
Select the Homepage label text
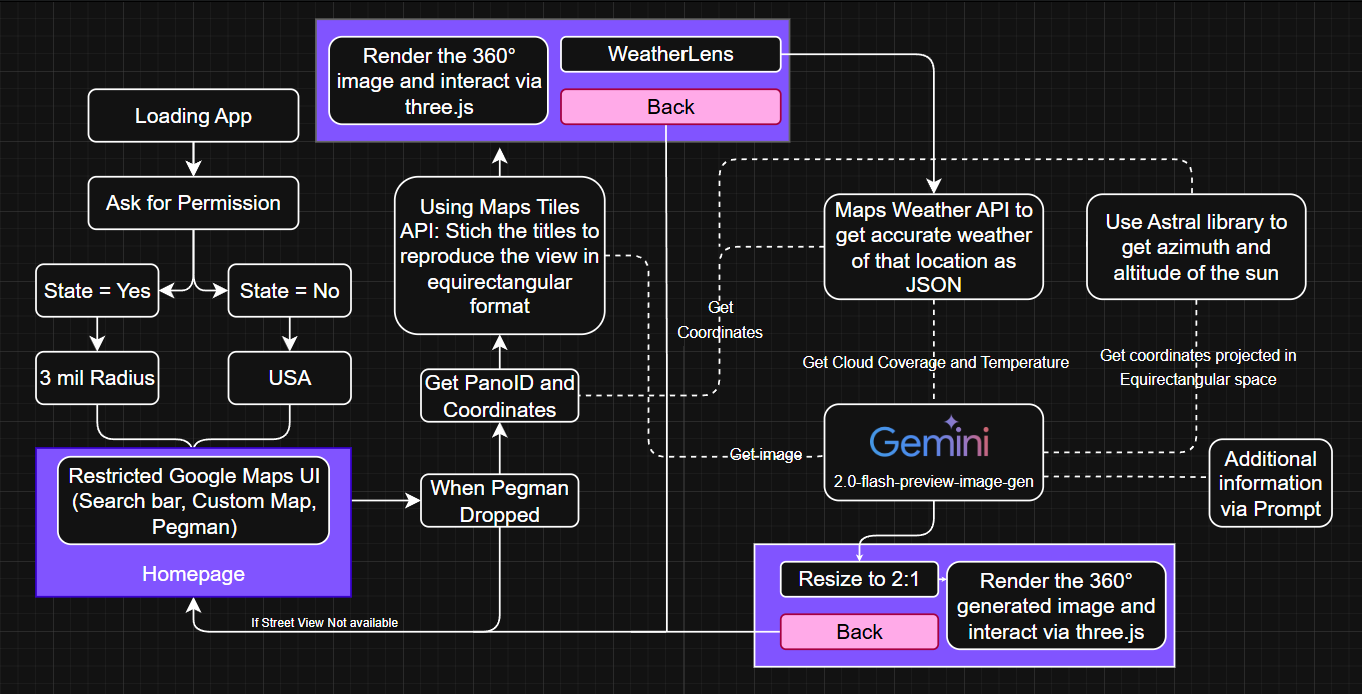click(x=193, y=574)
